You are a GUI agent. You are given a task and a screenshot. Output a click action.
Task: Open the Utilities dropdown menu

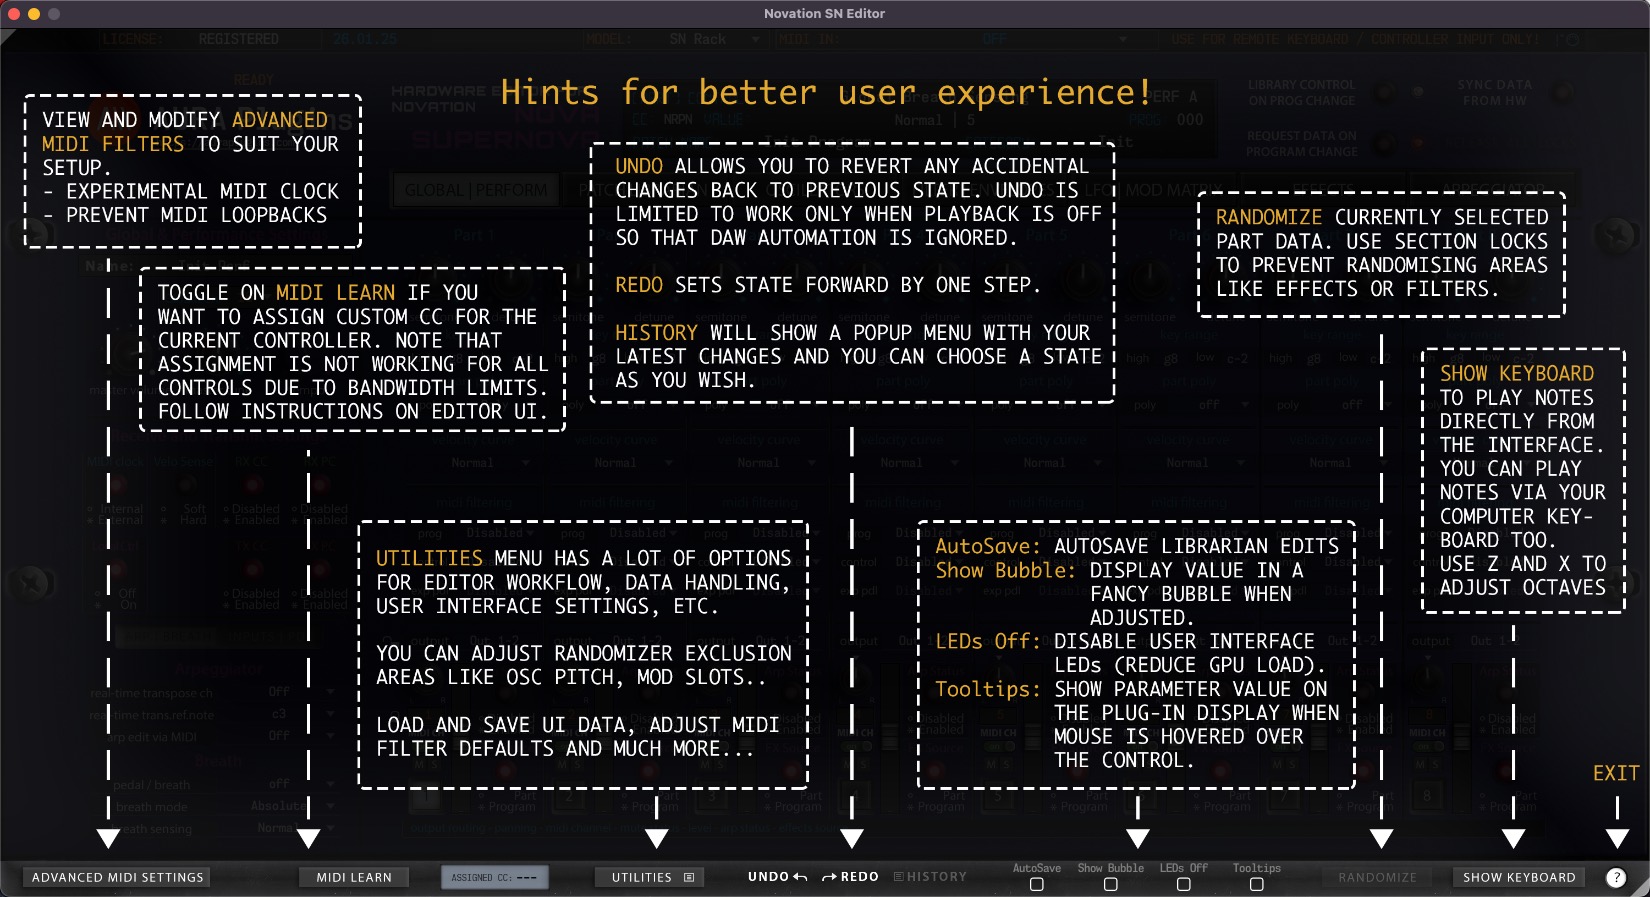(x=651, y=877)
